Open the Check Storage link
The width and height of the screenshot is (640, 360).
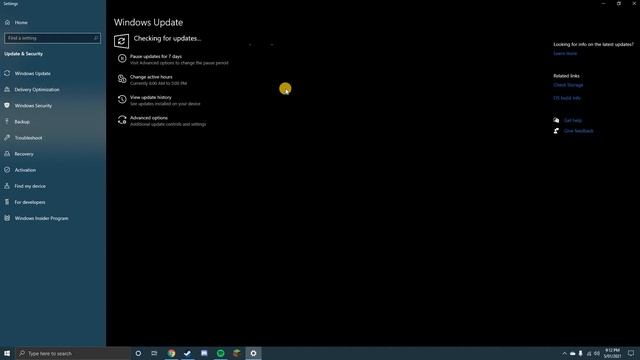point(568,85)
